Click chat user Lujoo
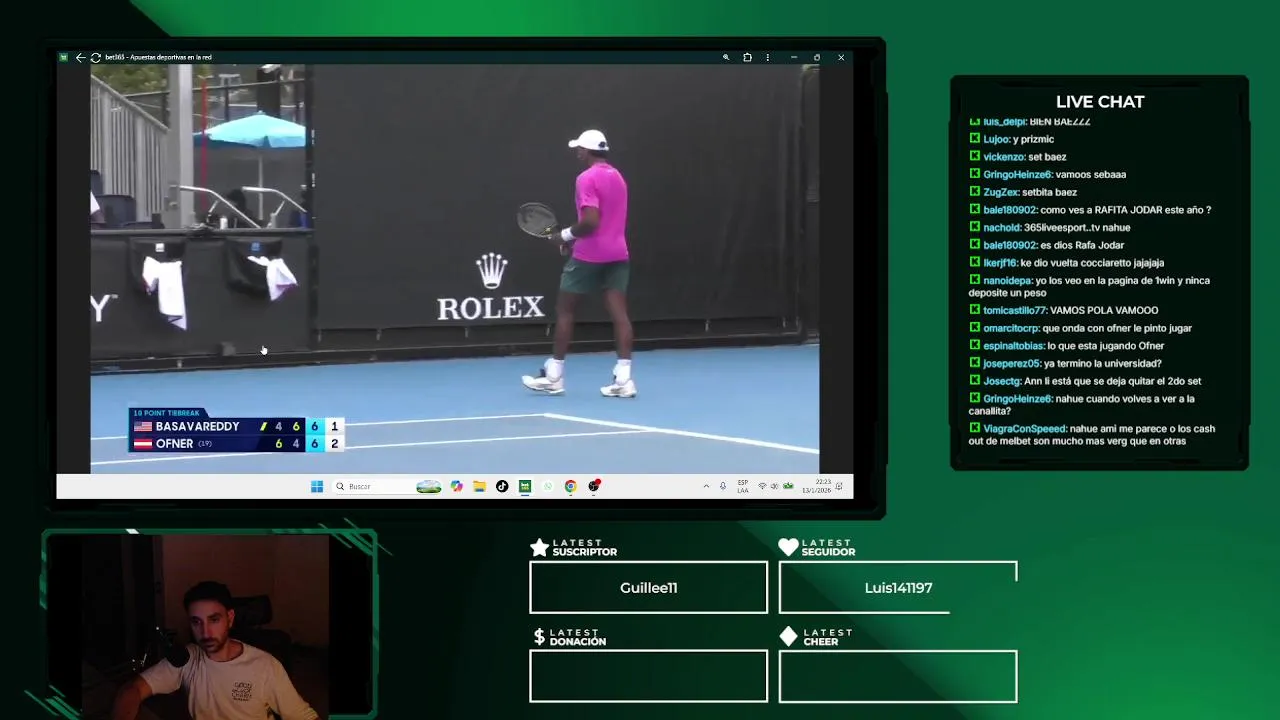 pyautogui.click(x=995, y=139)
